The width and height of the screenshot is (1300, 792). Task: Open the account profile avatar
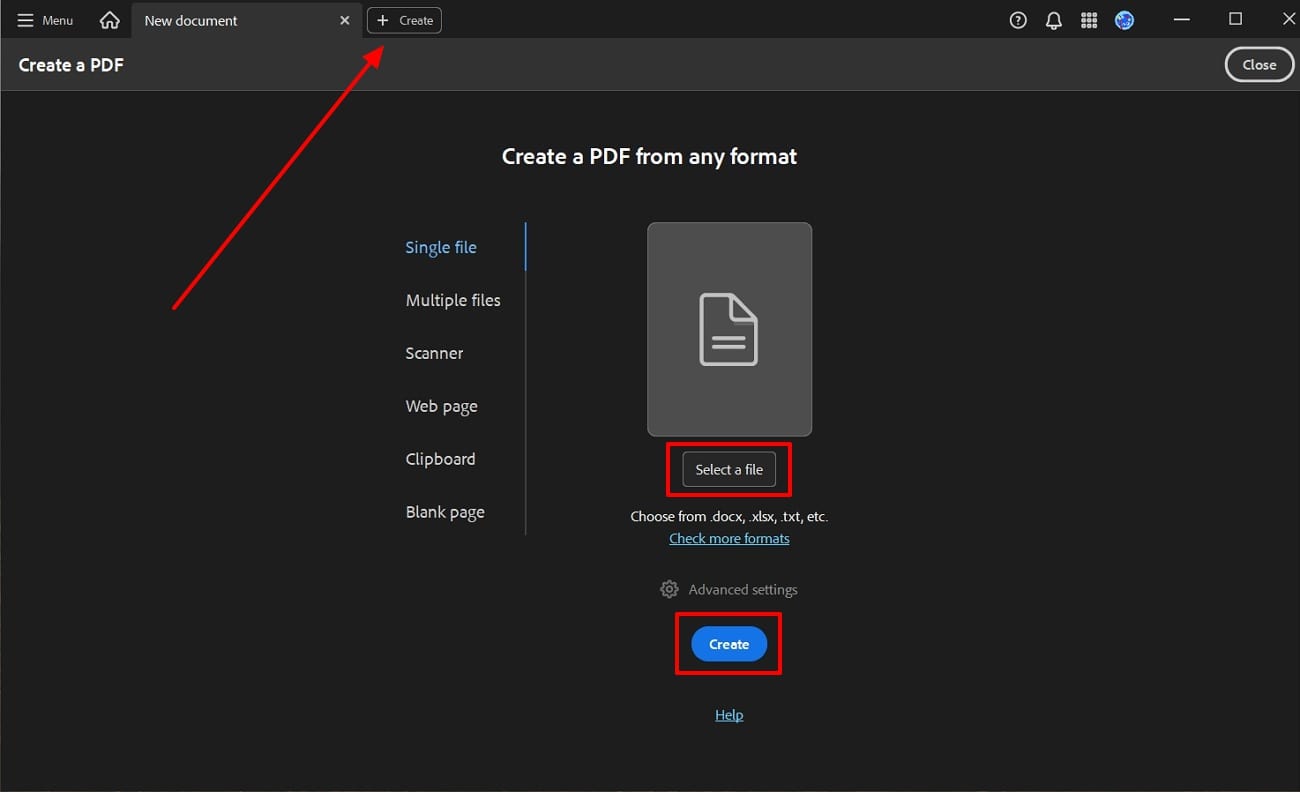pyautogui.click(x=1124, y=20)
